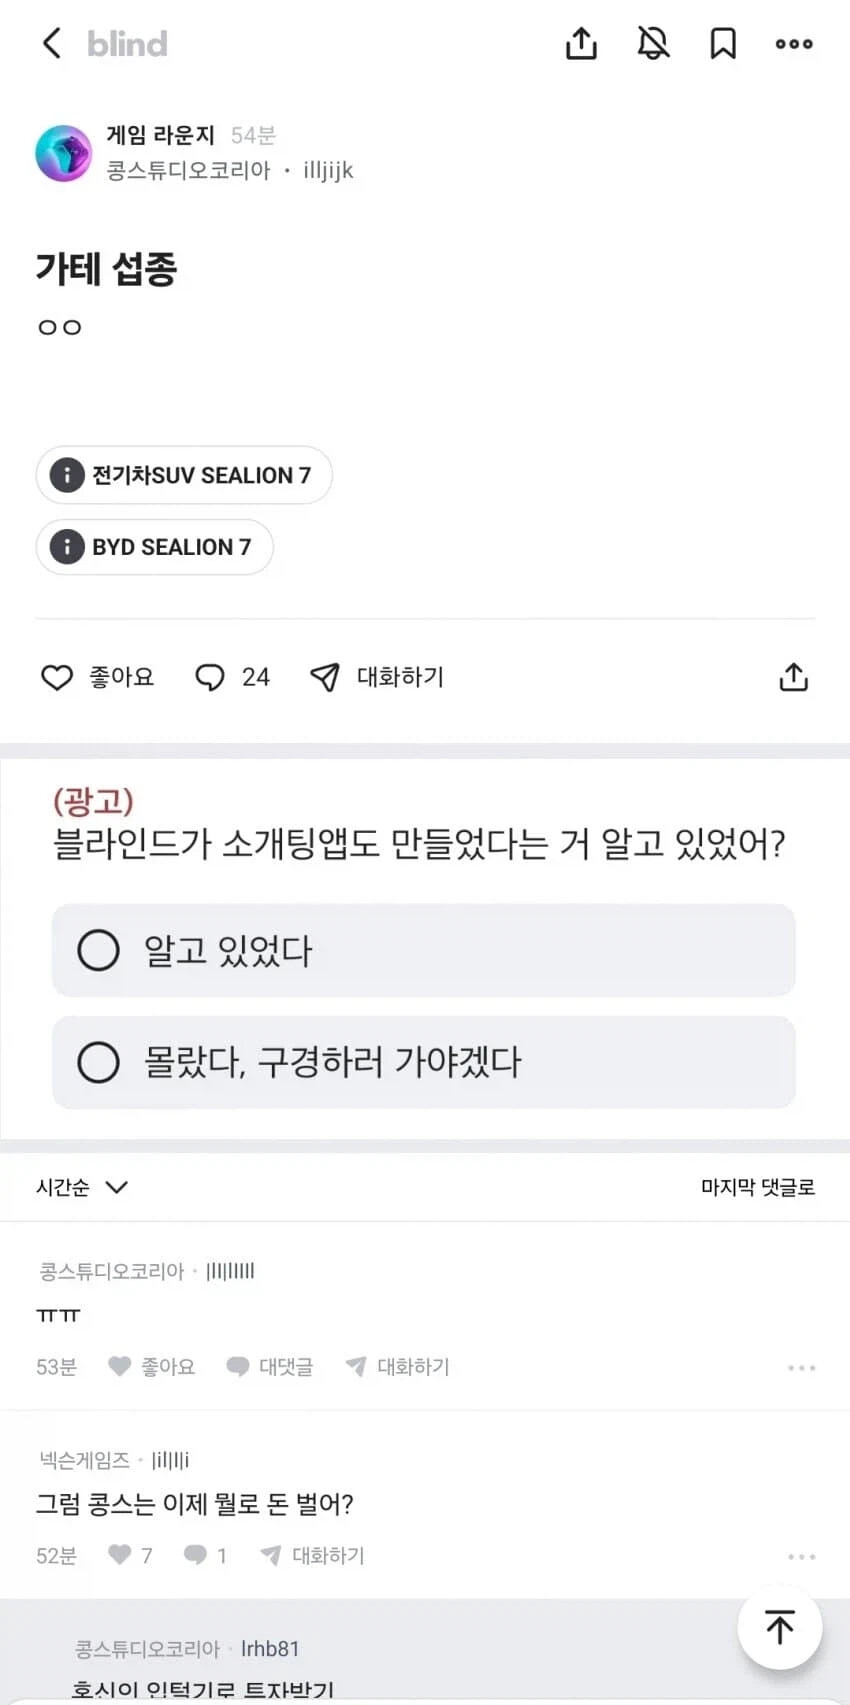Screen dimensions: 850x1705
Task: Like the 'ㅠㅠ' comment
Action: tap(120, 1366)
